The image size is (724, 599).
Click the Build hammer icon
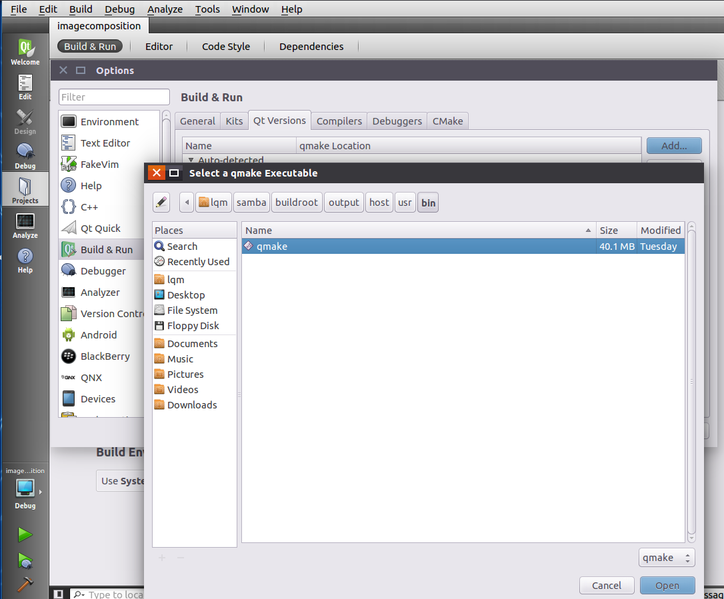pyautogui.click(x=25, y=584)
